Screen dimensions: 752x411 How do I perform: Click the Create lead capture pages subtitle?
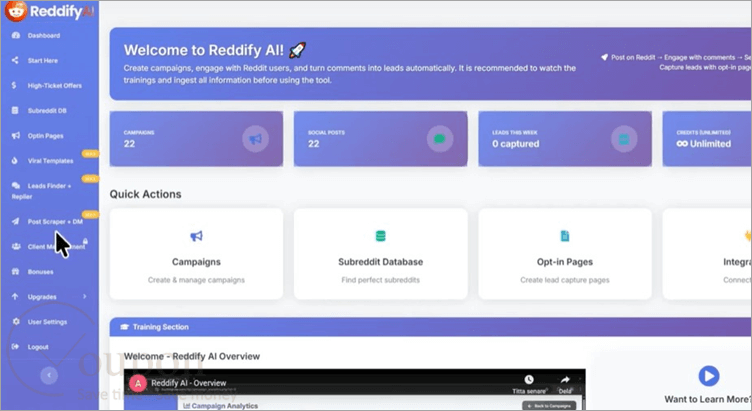565,280
